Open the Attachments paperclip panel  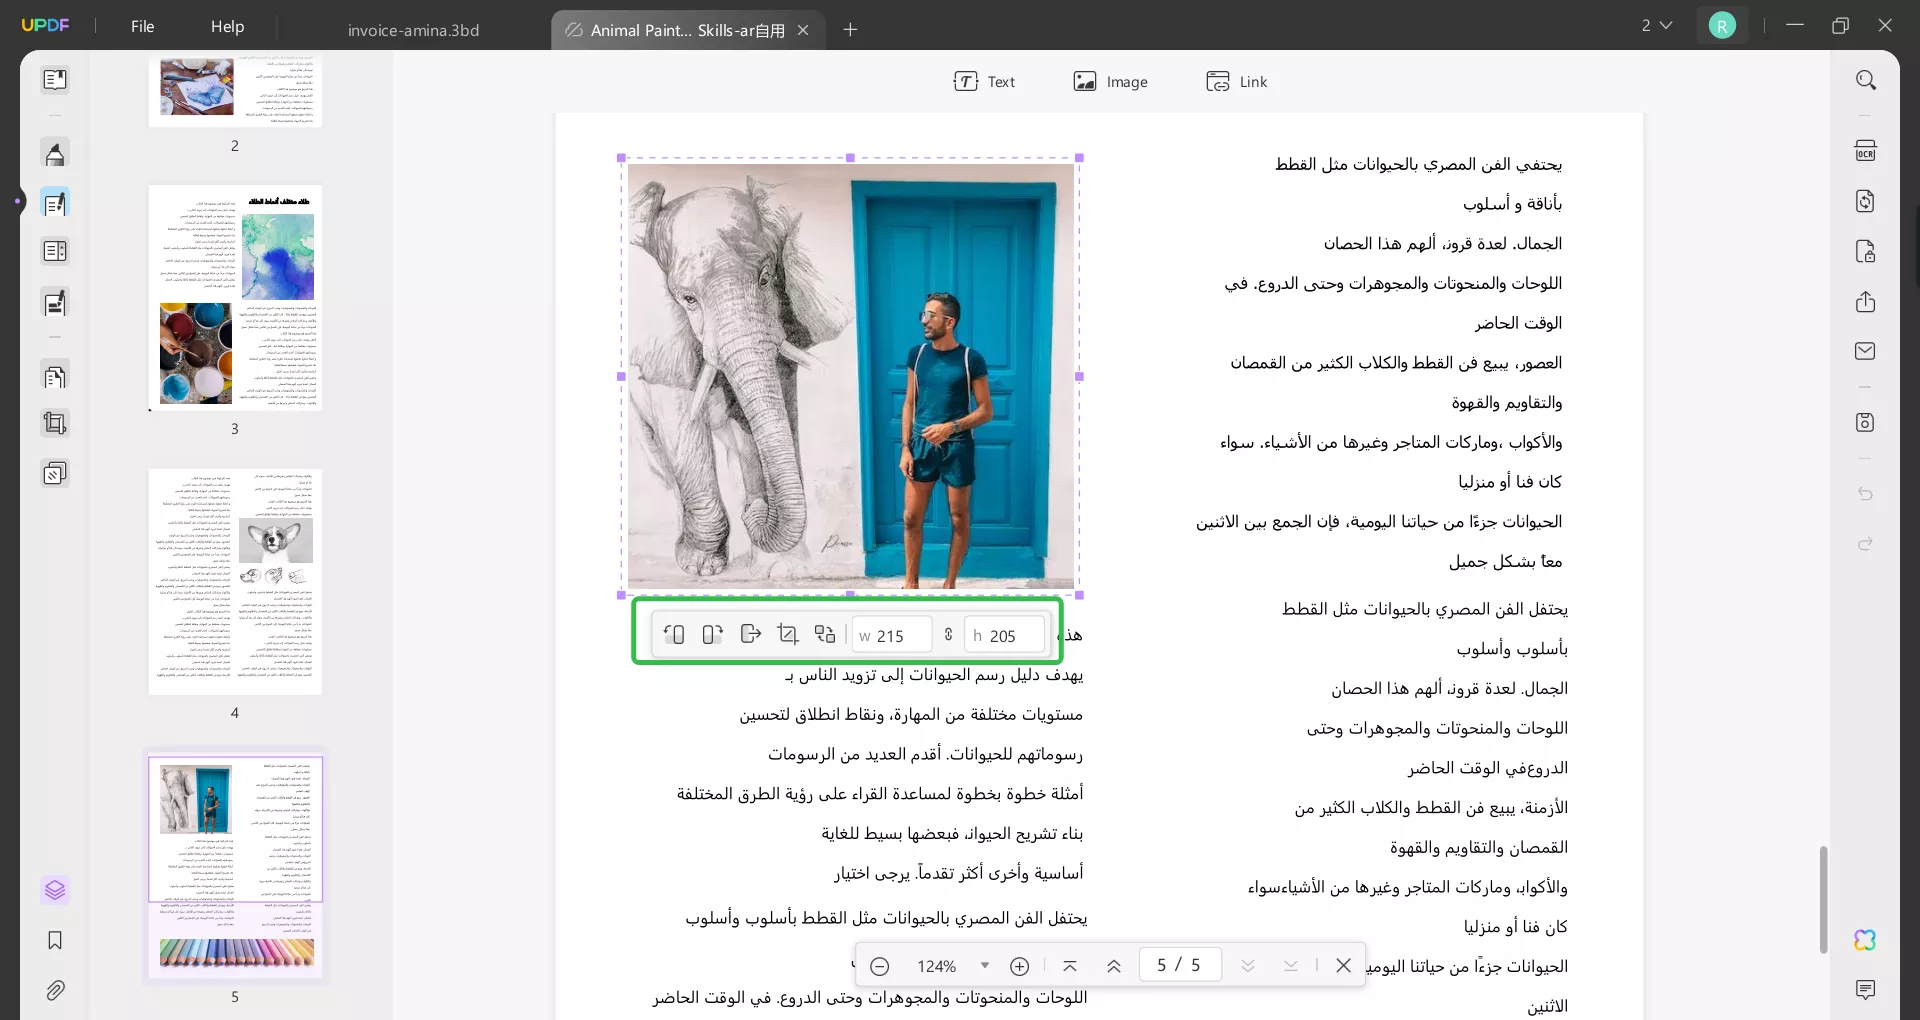click(x=55, y=990)
